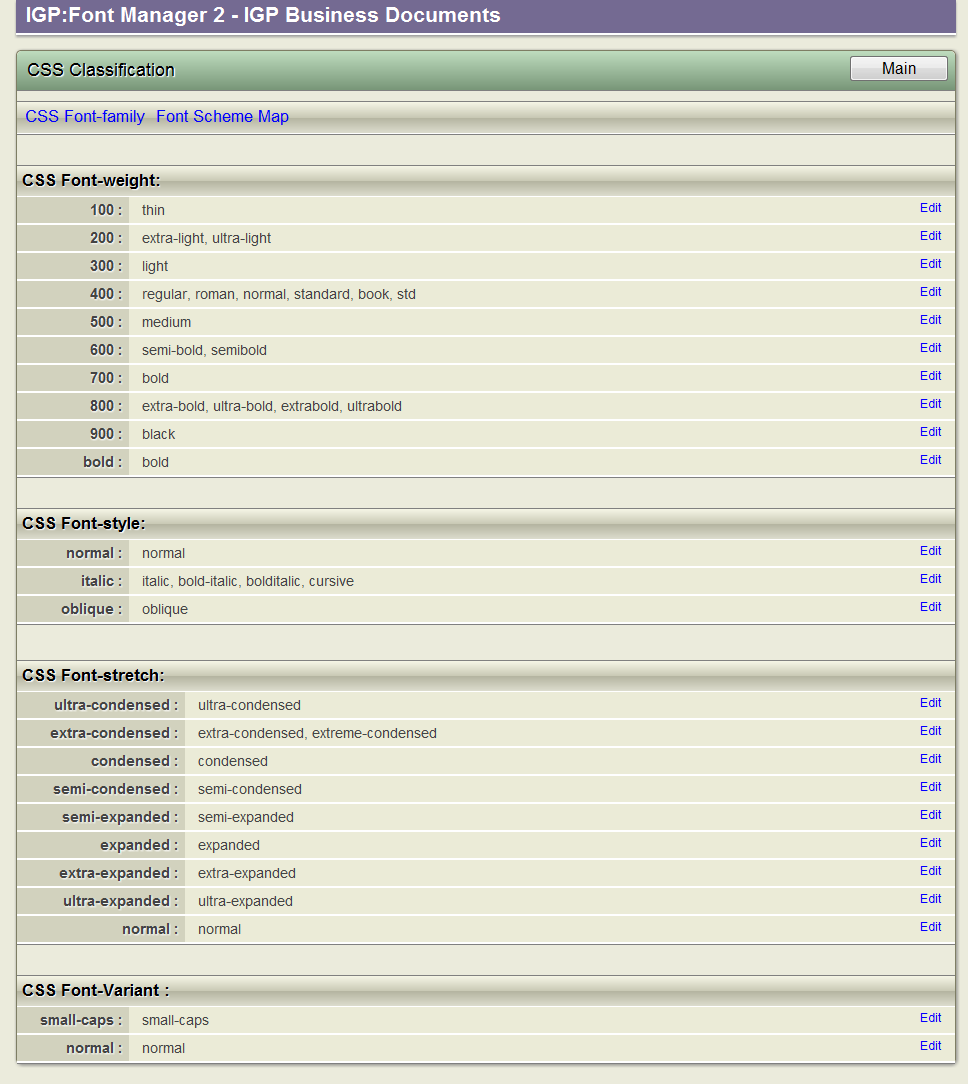Edit the oblique font-style row
The height and width of the screenshot is (1084, 968).
tap(930, 607)
